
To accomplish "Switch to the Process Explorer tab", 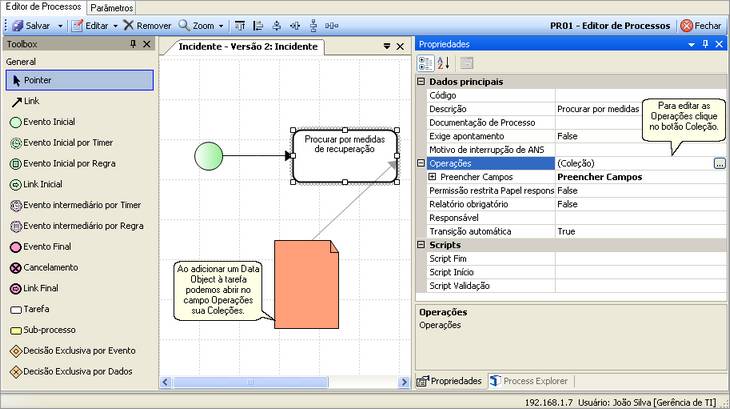I will pos(529,381).
